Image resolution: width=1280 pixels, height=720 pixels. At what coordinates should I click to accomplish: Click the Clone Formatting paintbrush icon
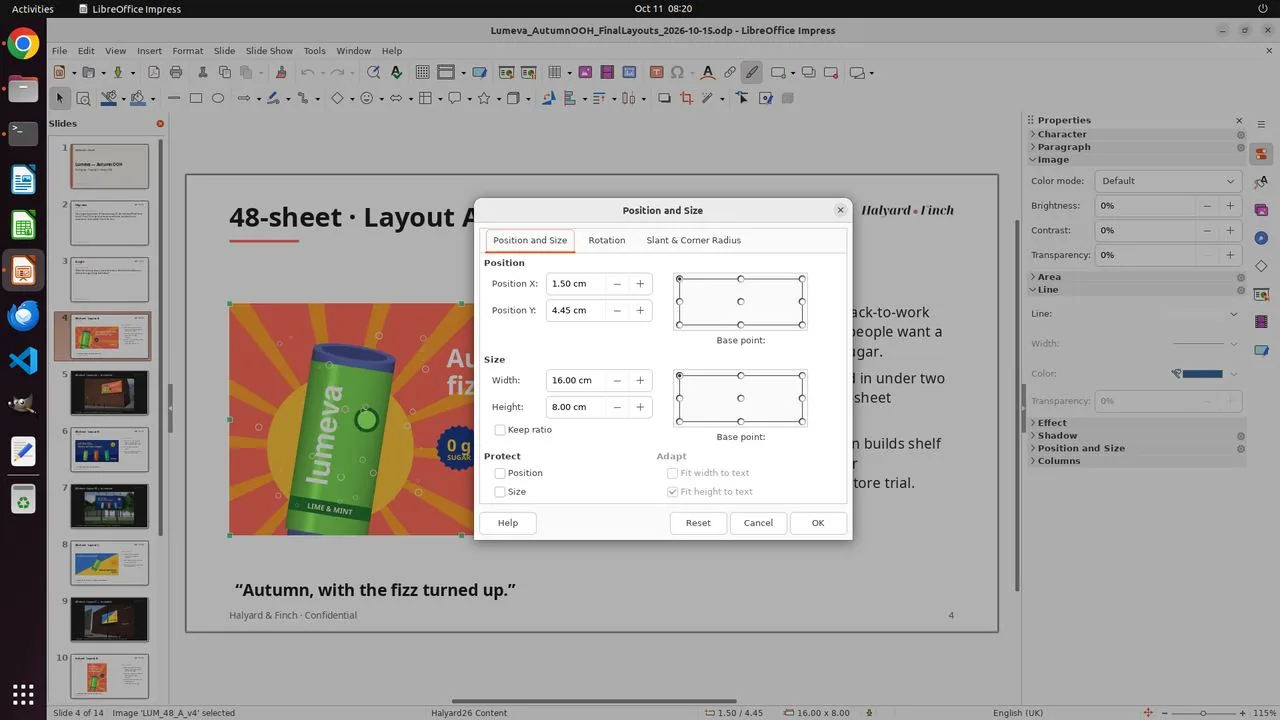click(x=280, y=72)
